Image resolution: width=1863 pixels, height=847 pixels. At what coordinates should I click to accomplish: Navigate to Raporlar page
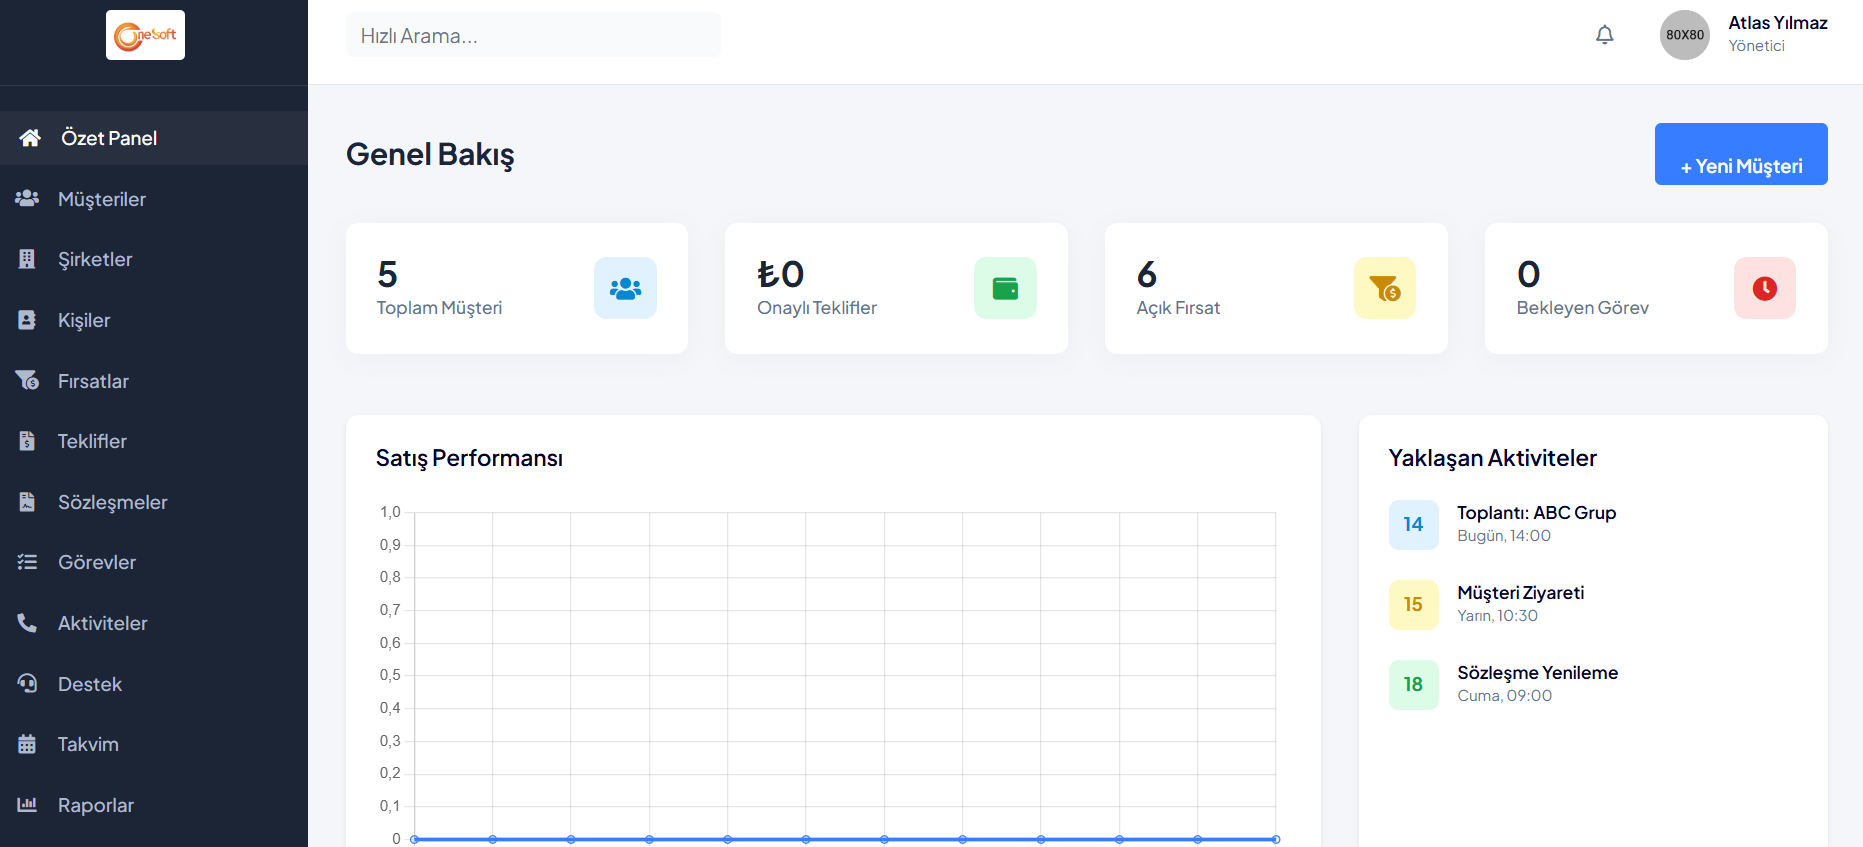point(96,805)
